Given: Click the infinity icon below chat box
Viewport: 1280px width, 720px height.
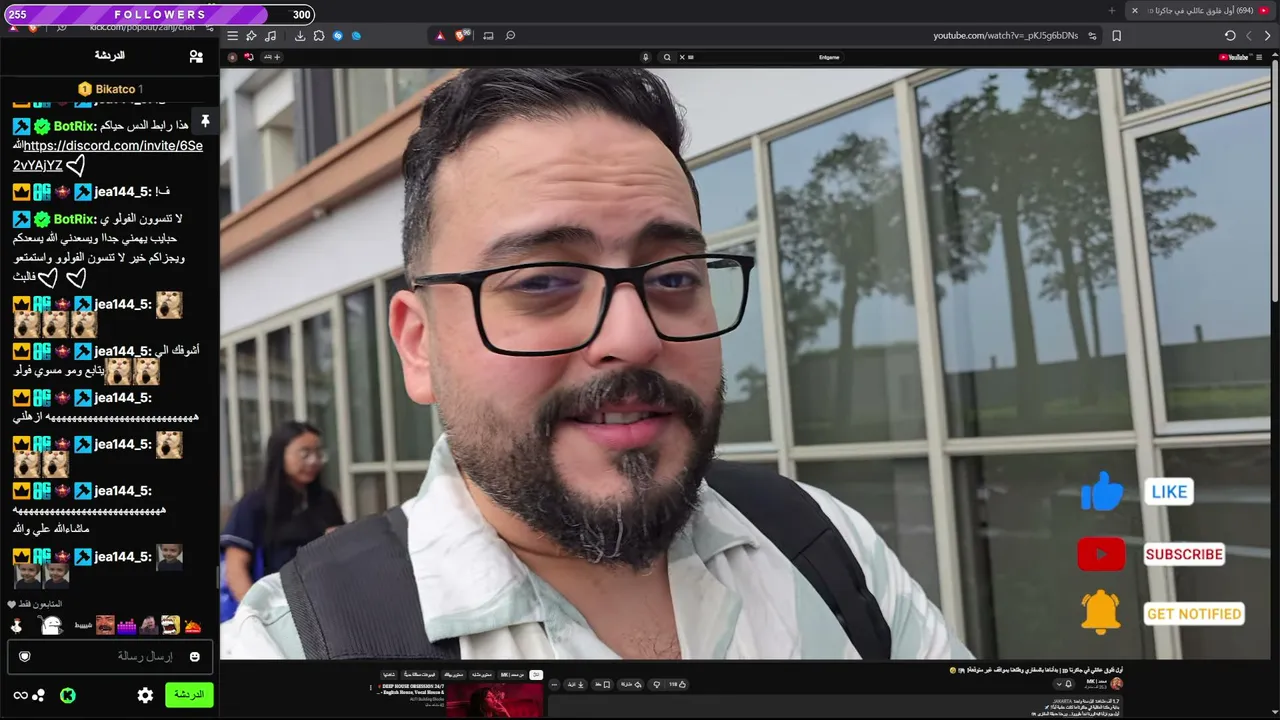Looking at the screenshot, I should click(20, 695).
